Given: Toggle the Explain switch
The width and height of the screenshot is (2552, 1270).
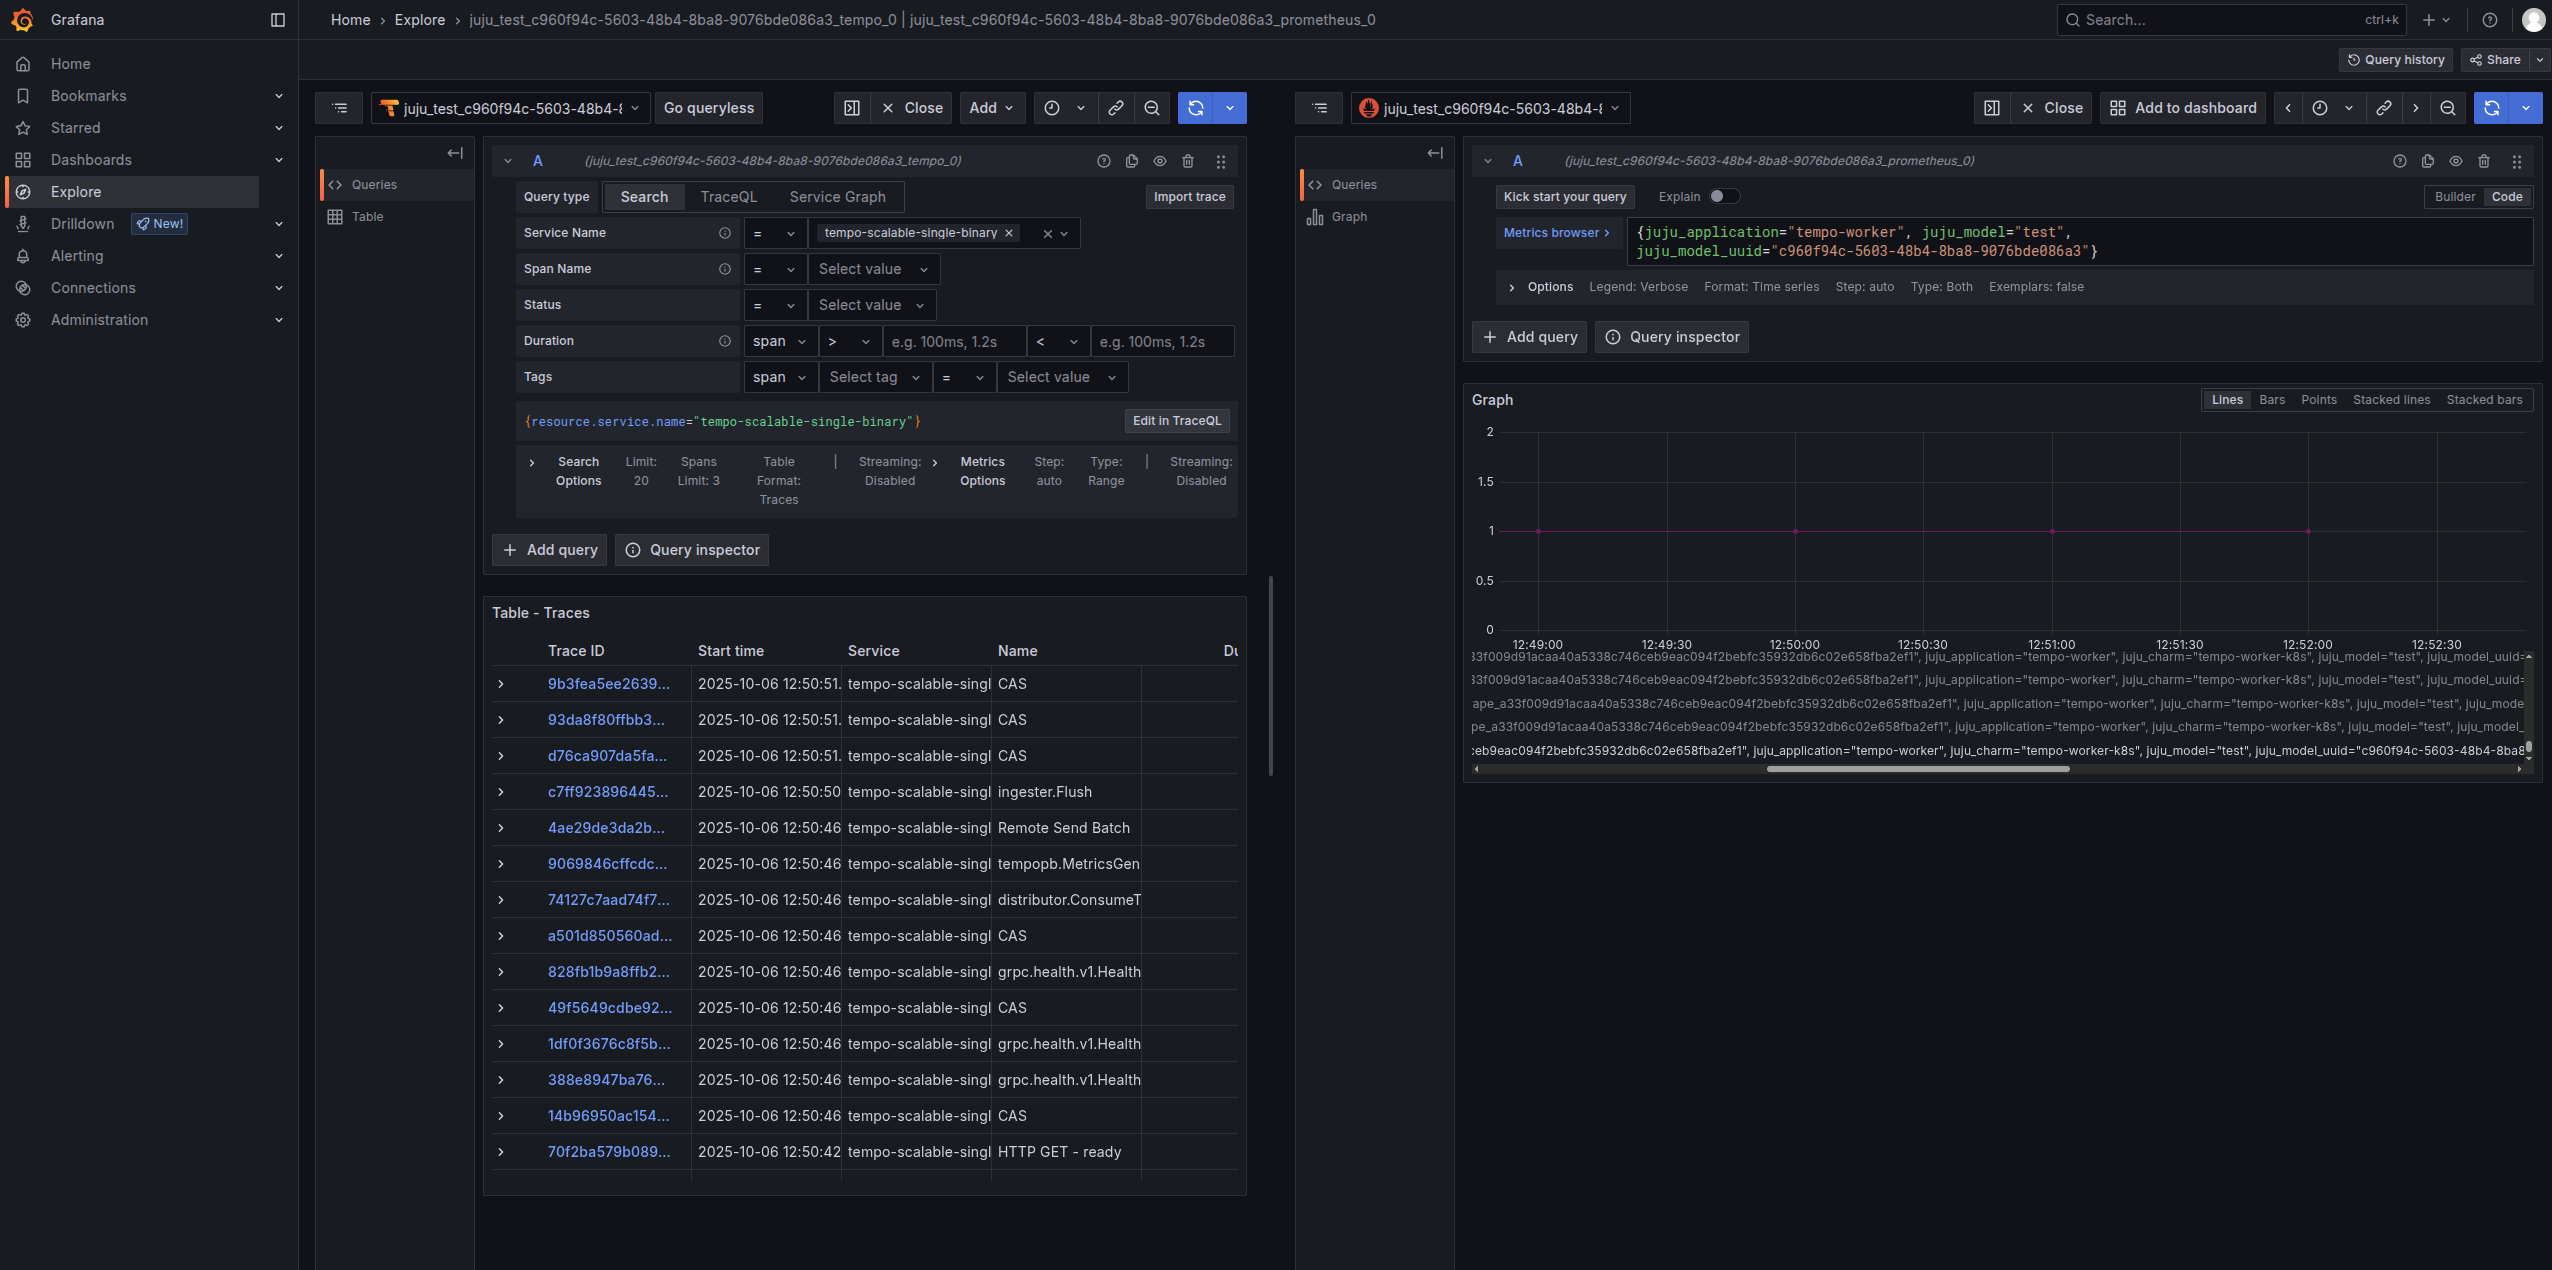Looking at the screenshot, I should tap(1723, 197).
